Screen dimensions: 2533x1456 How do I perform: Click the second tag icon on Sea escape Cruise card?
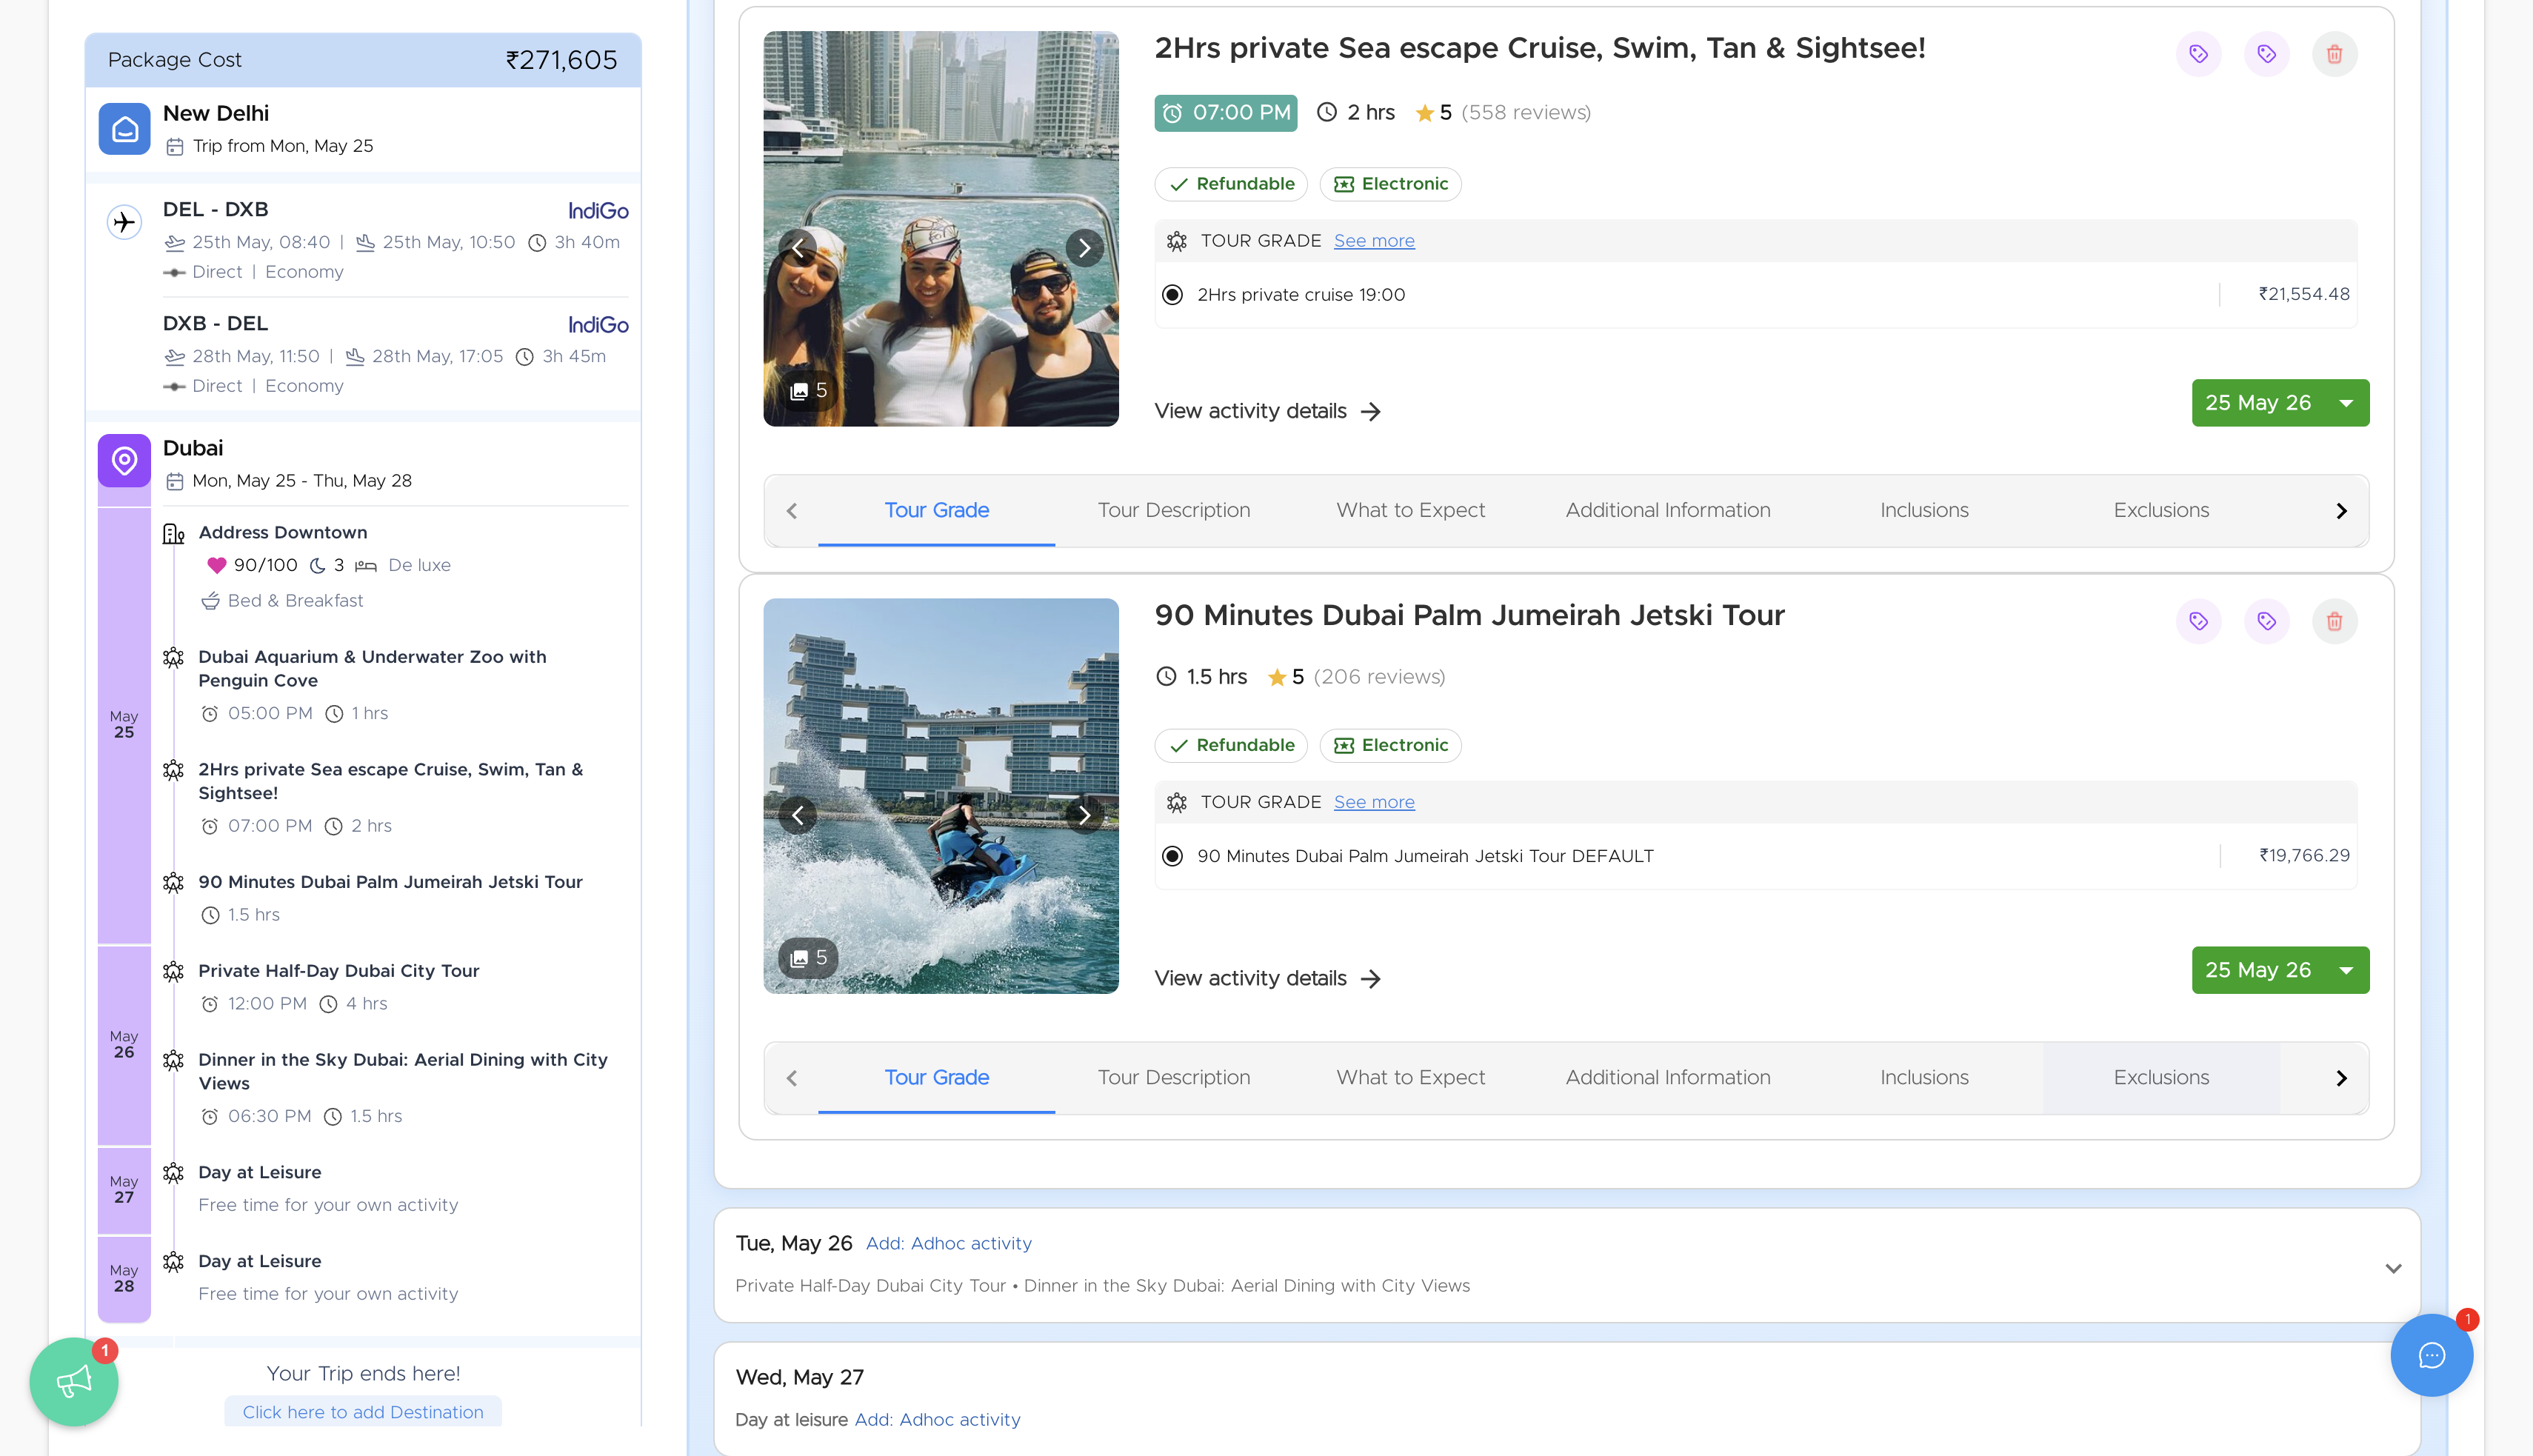click(2266, 54)
